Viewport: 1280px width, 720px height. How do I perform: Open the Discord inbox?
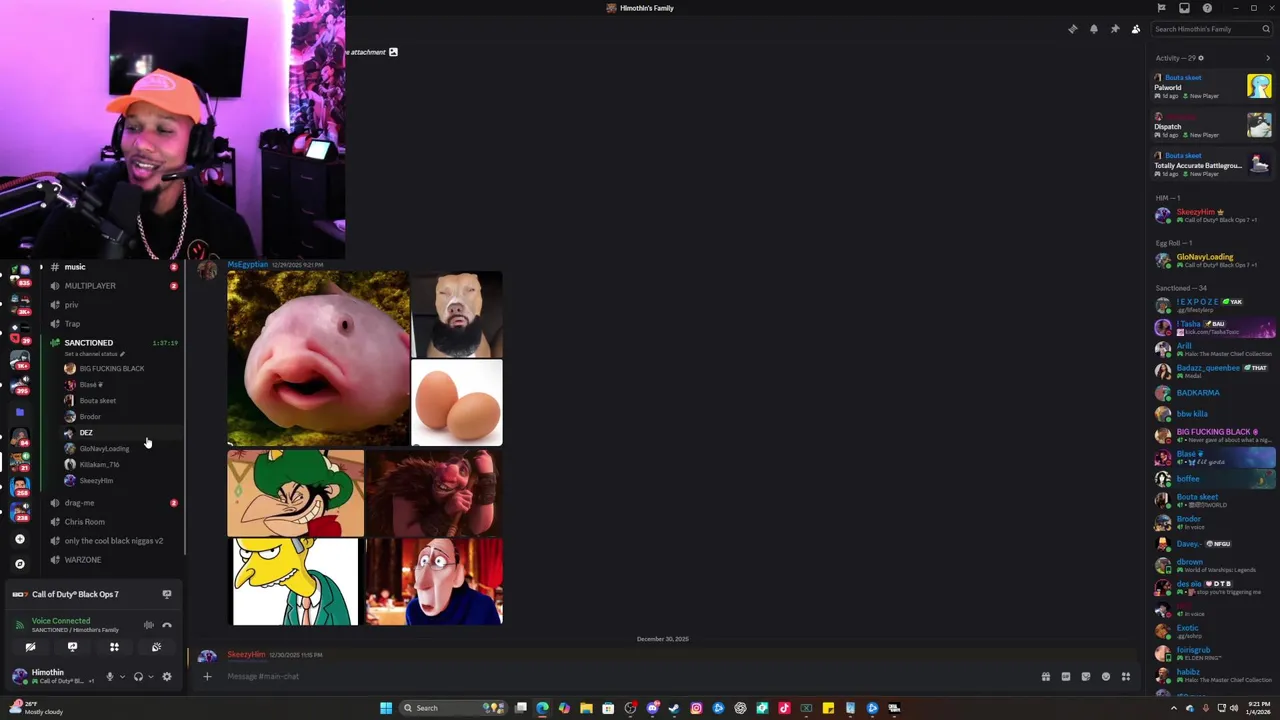[x=1184, y=8]
